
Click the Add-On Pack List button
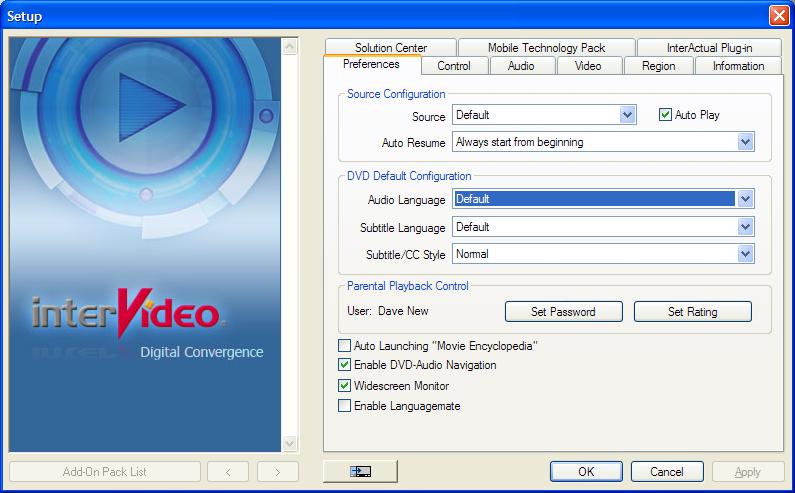(x=104, y=472)
